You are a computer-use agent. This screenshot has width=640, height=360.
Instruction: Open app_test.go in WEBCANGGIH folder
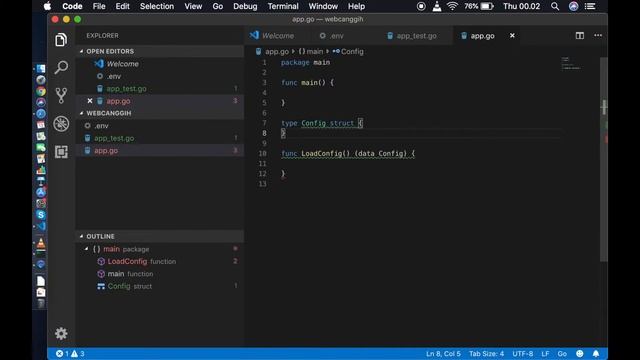coord(160,138)
